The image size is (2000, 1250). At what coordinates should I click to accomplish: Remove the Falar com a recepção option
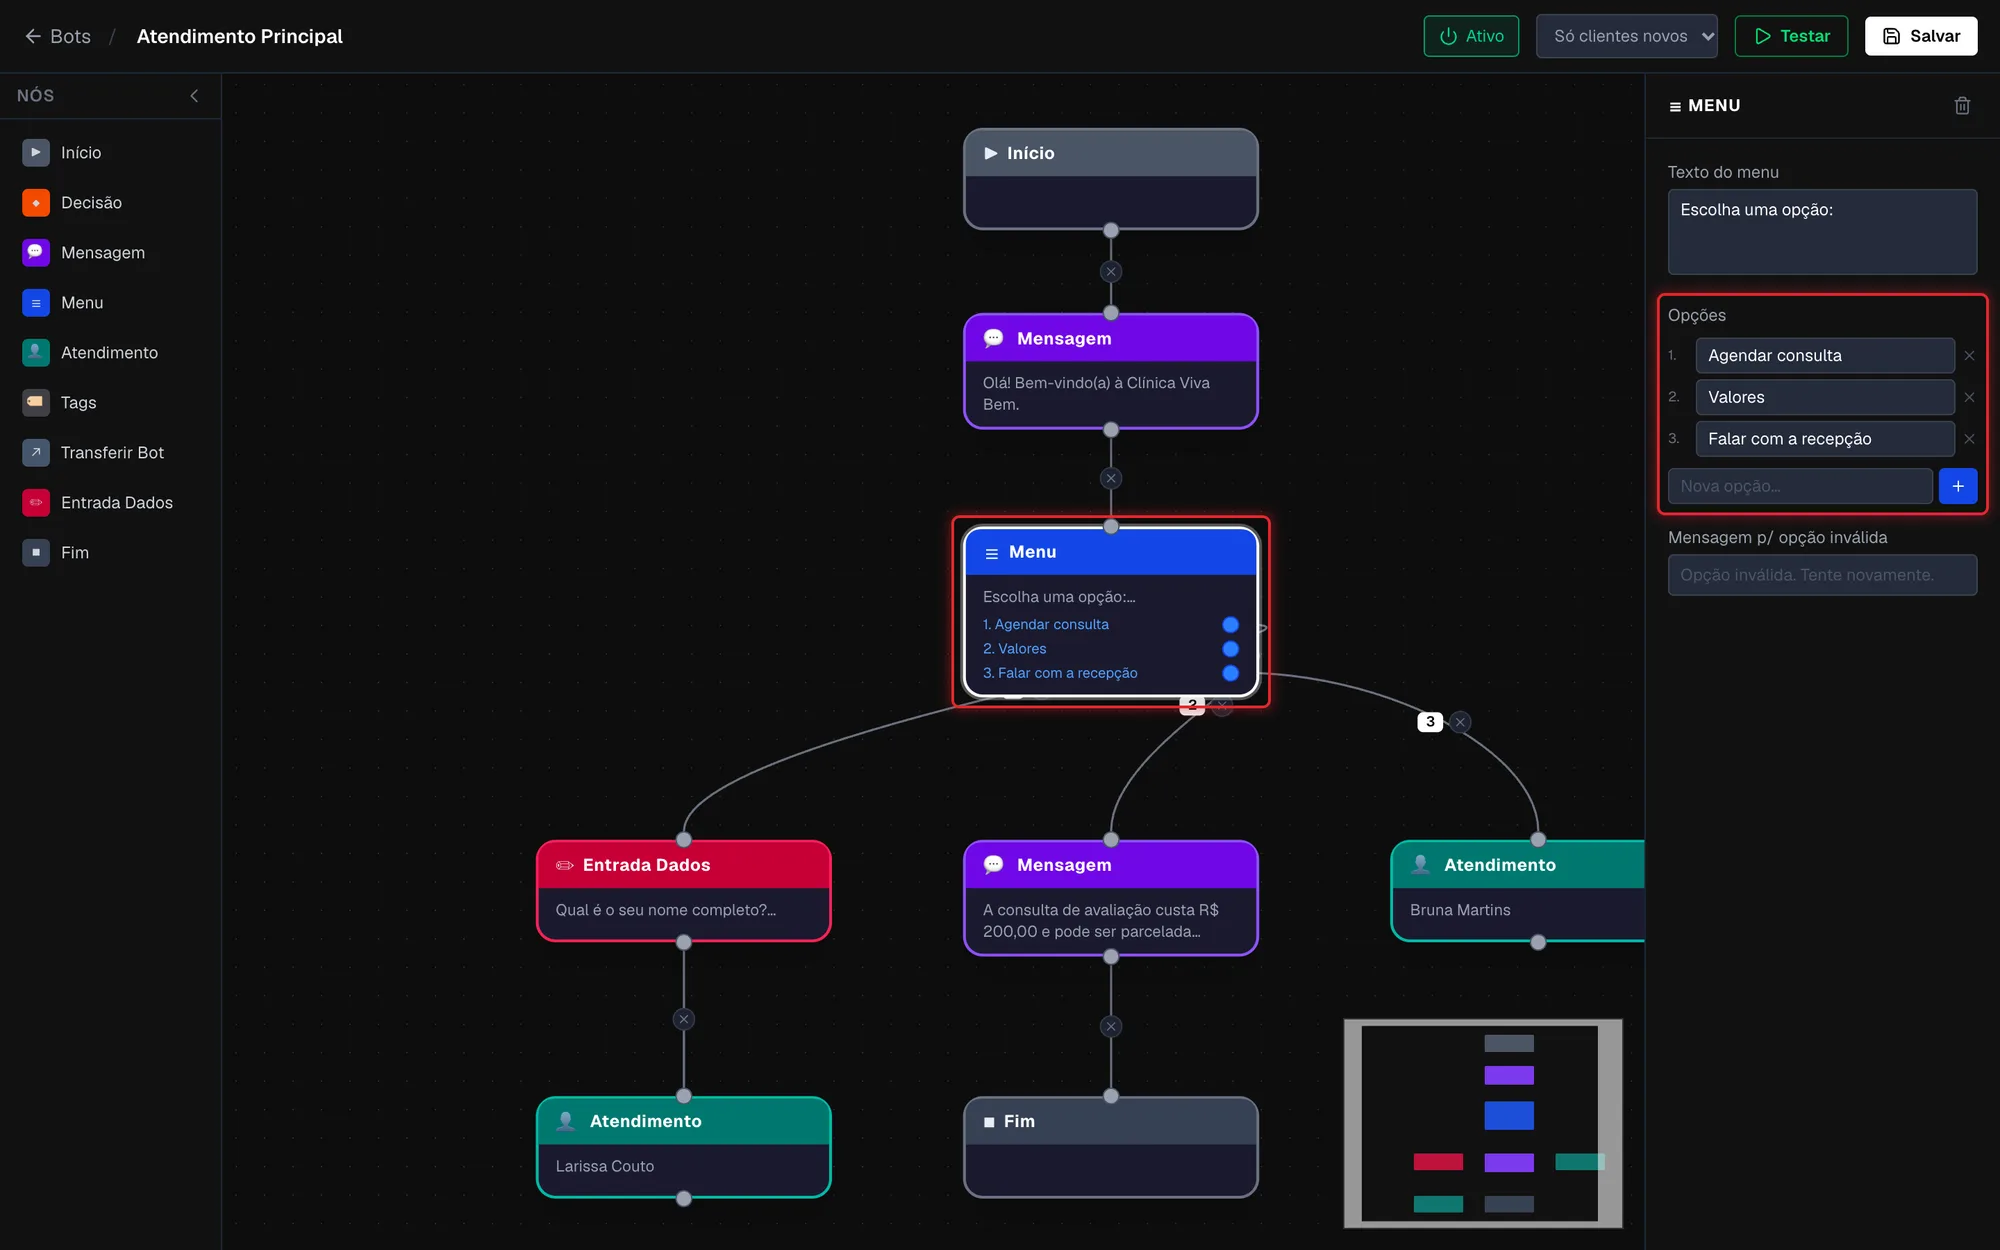coord(1969,439)
